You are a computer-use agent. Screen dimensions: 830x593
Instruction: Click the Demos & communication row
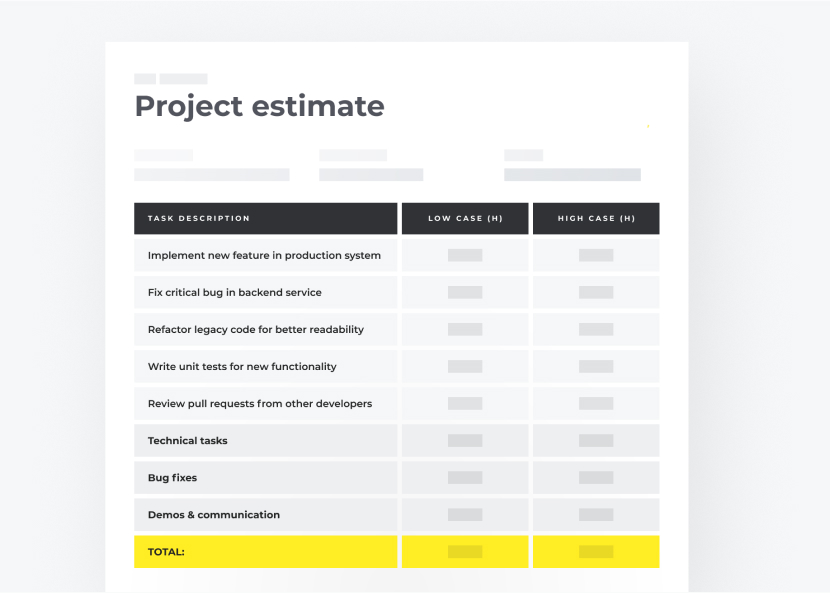[214, 514]
